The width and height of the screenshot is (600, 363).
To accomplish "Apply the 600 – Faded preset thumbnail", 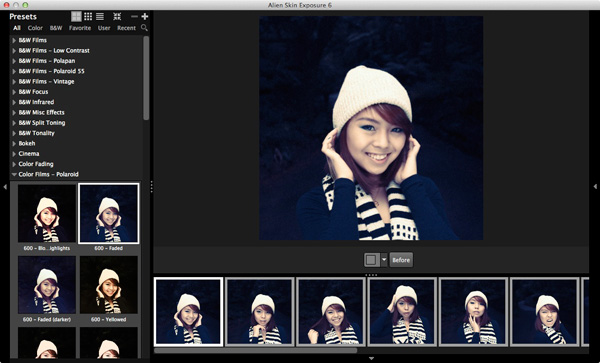I will tap(109, 213).
